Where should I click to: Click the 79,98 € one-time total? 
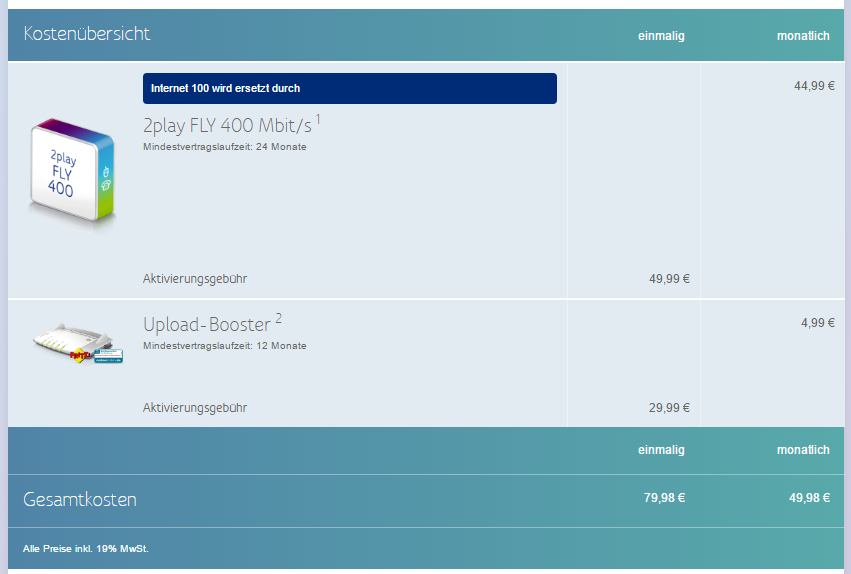(x=664, y=498)
